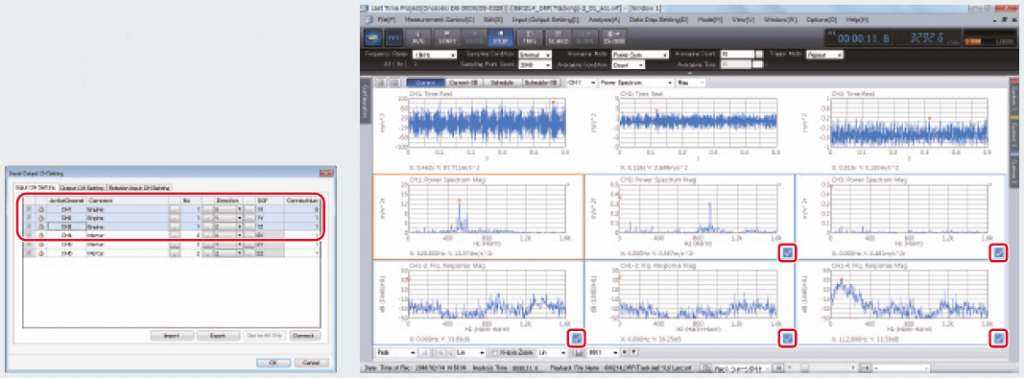Switch to the Output CH Setting tab
Viewport: 1024px width, 378px height.
[83, 187]
